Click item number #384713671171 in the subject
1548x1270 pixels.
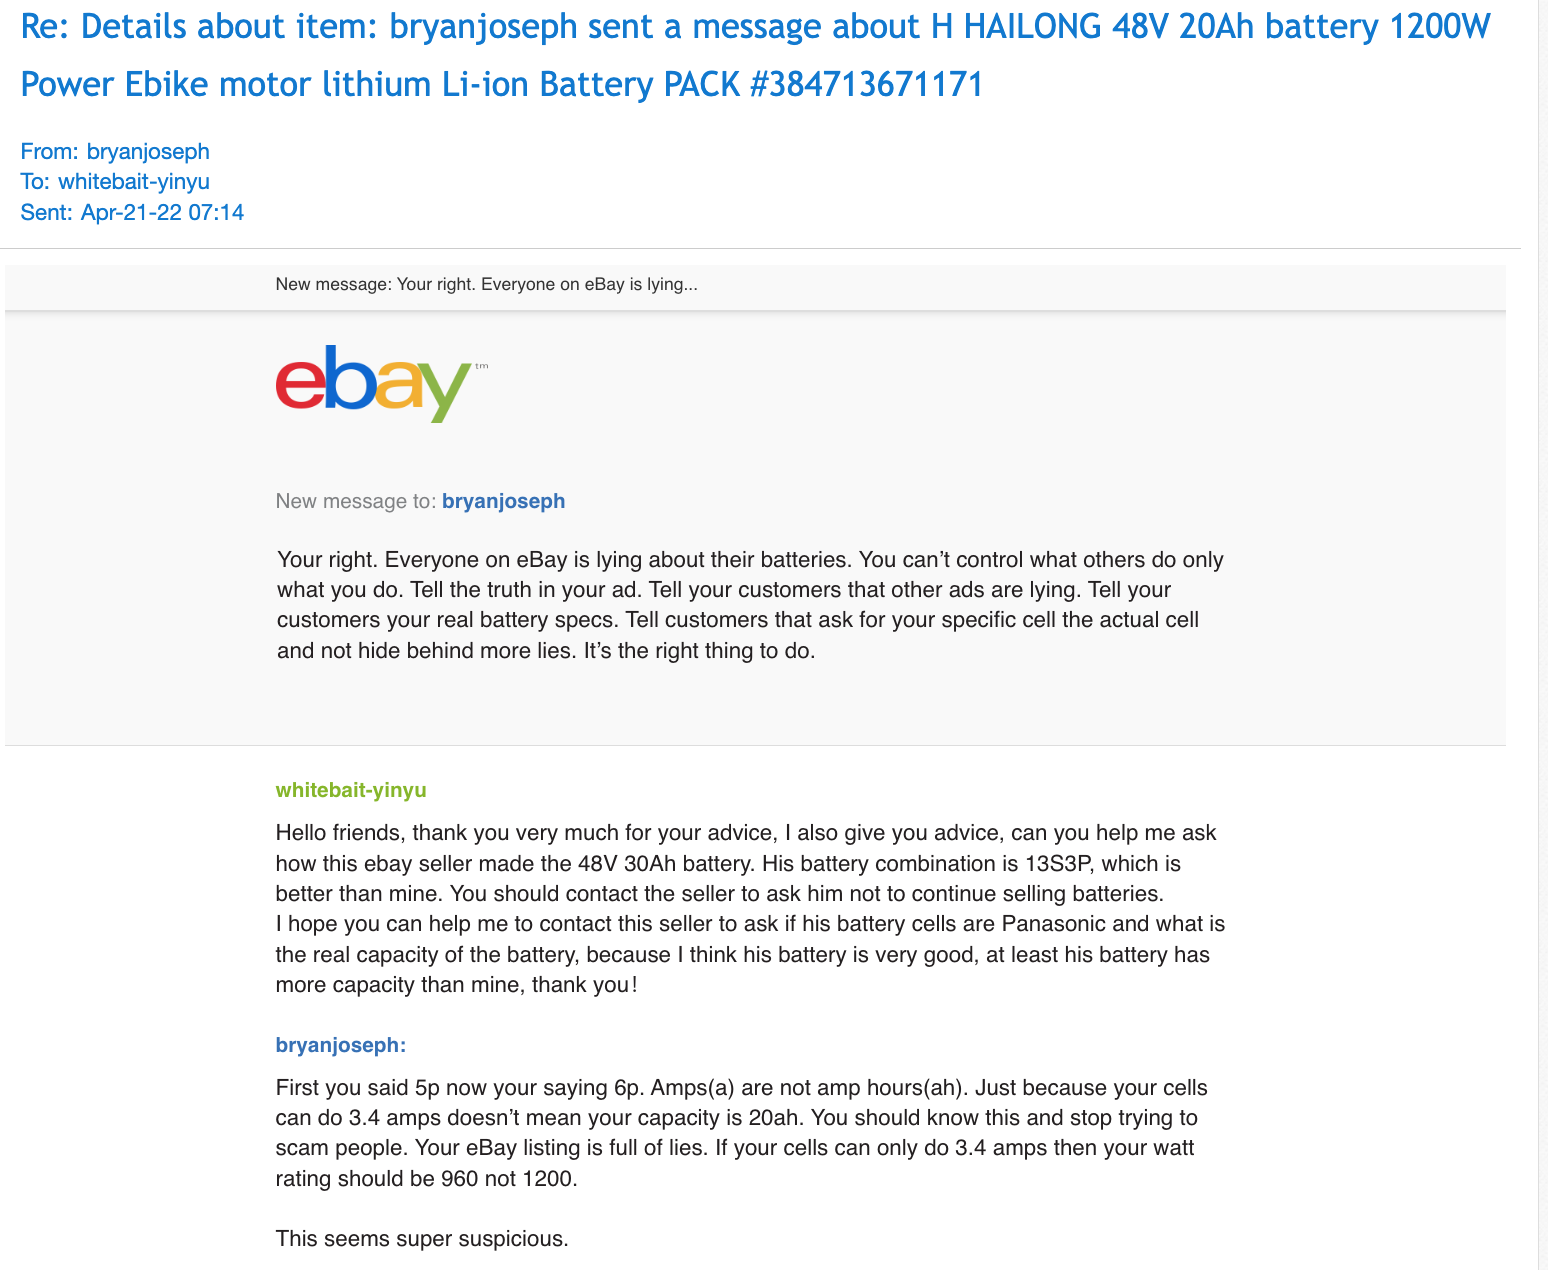pos(866,85)
